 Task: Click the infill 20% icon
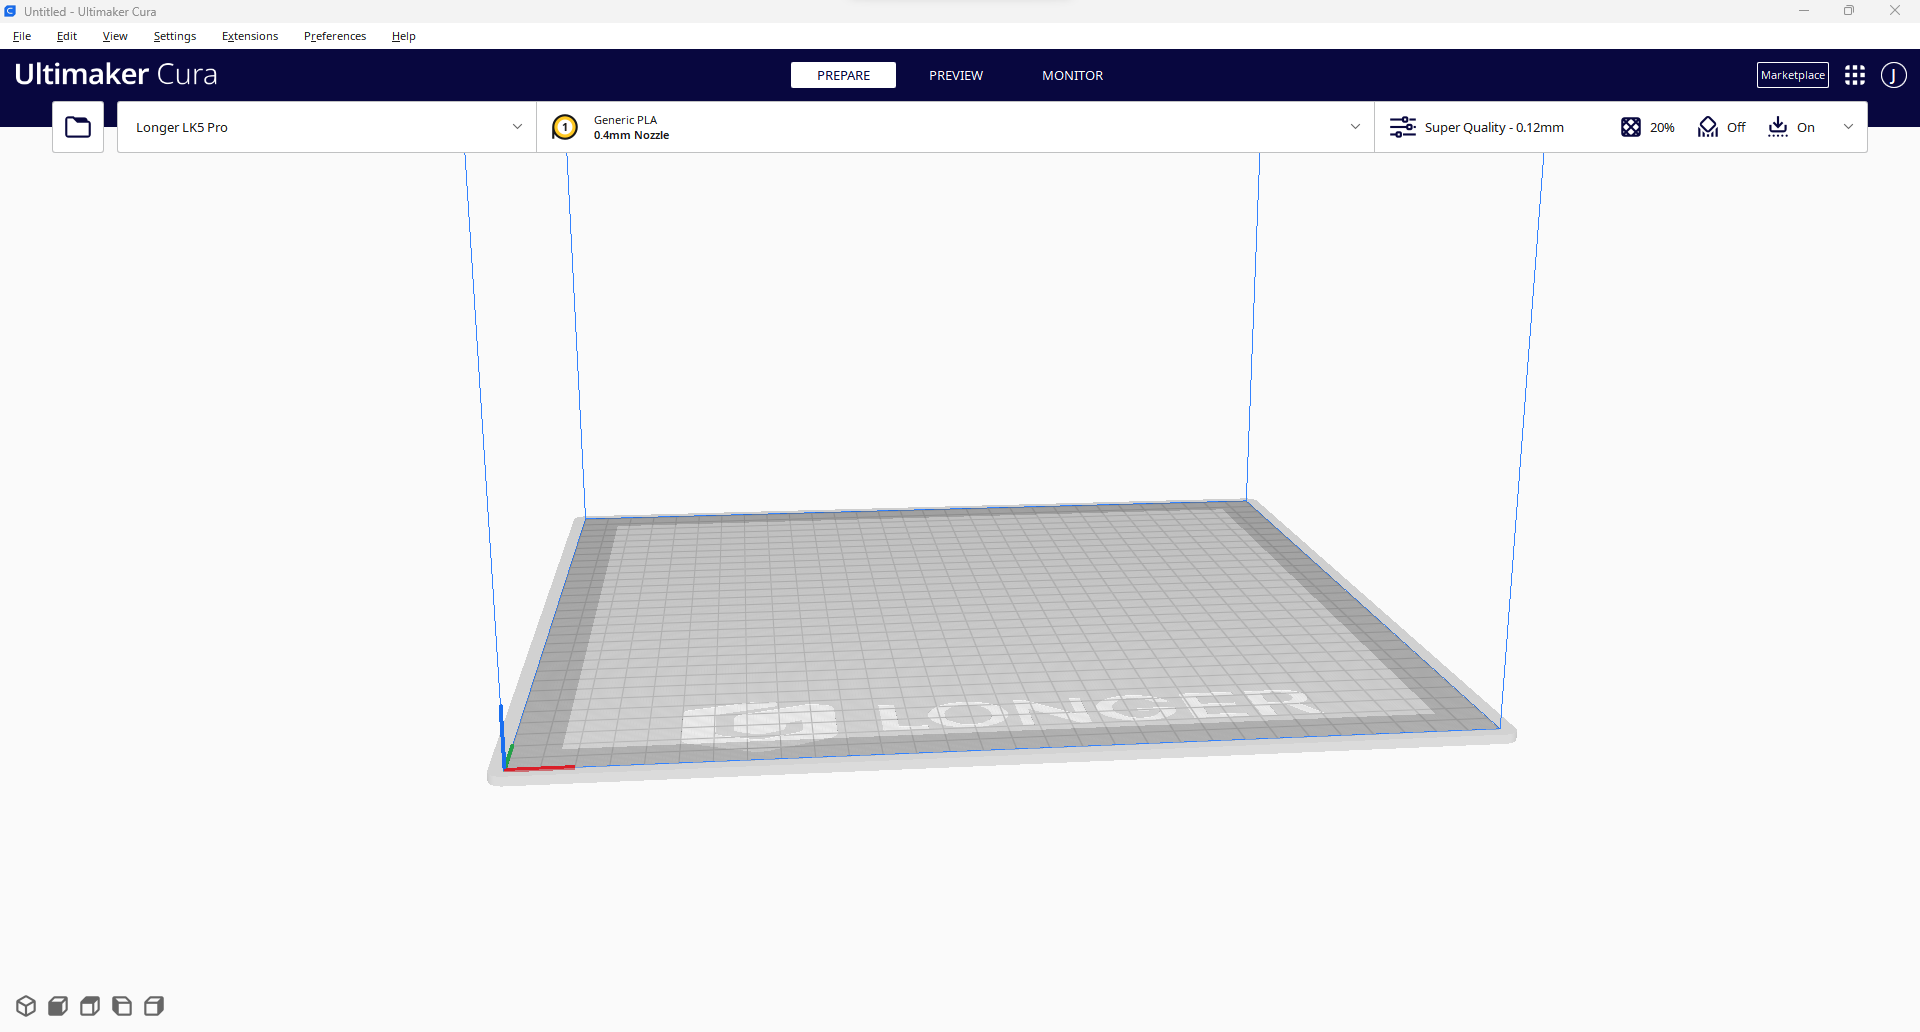coord(1631,127)
